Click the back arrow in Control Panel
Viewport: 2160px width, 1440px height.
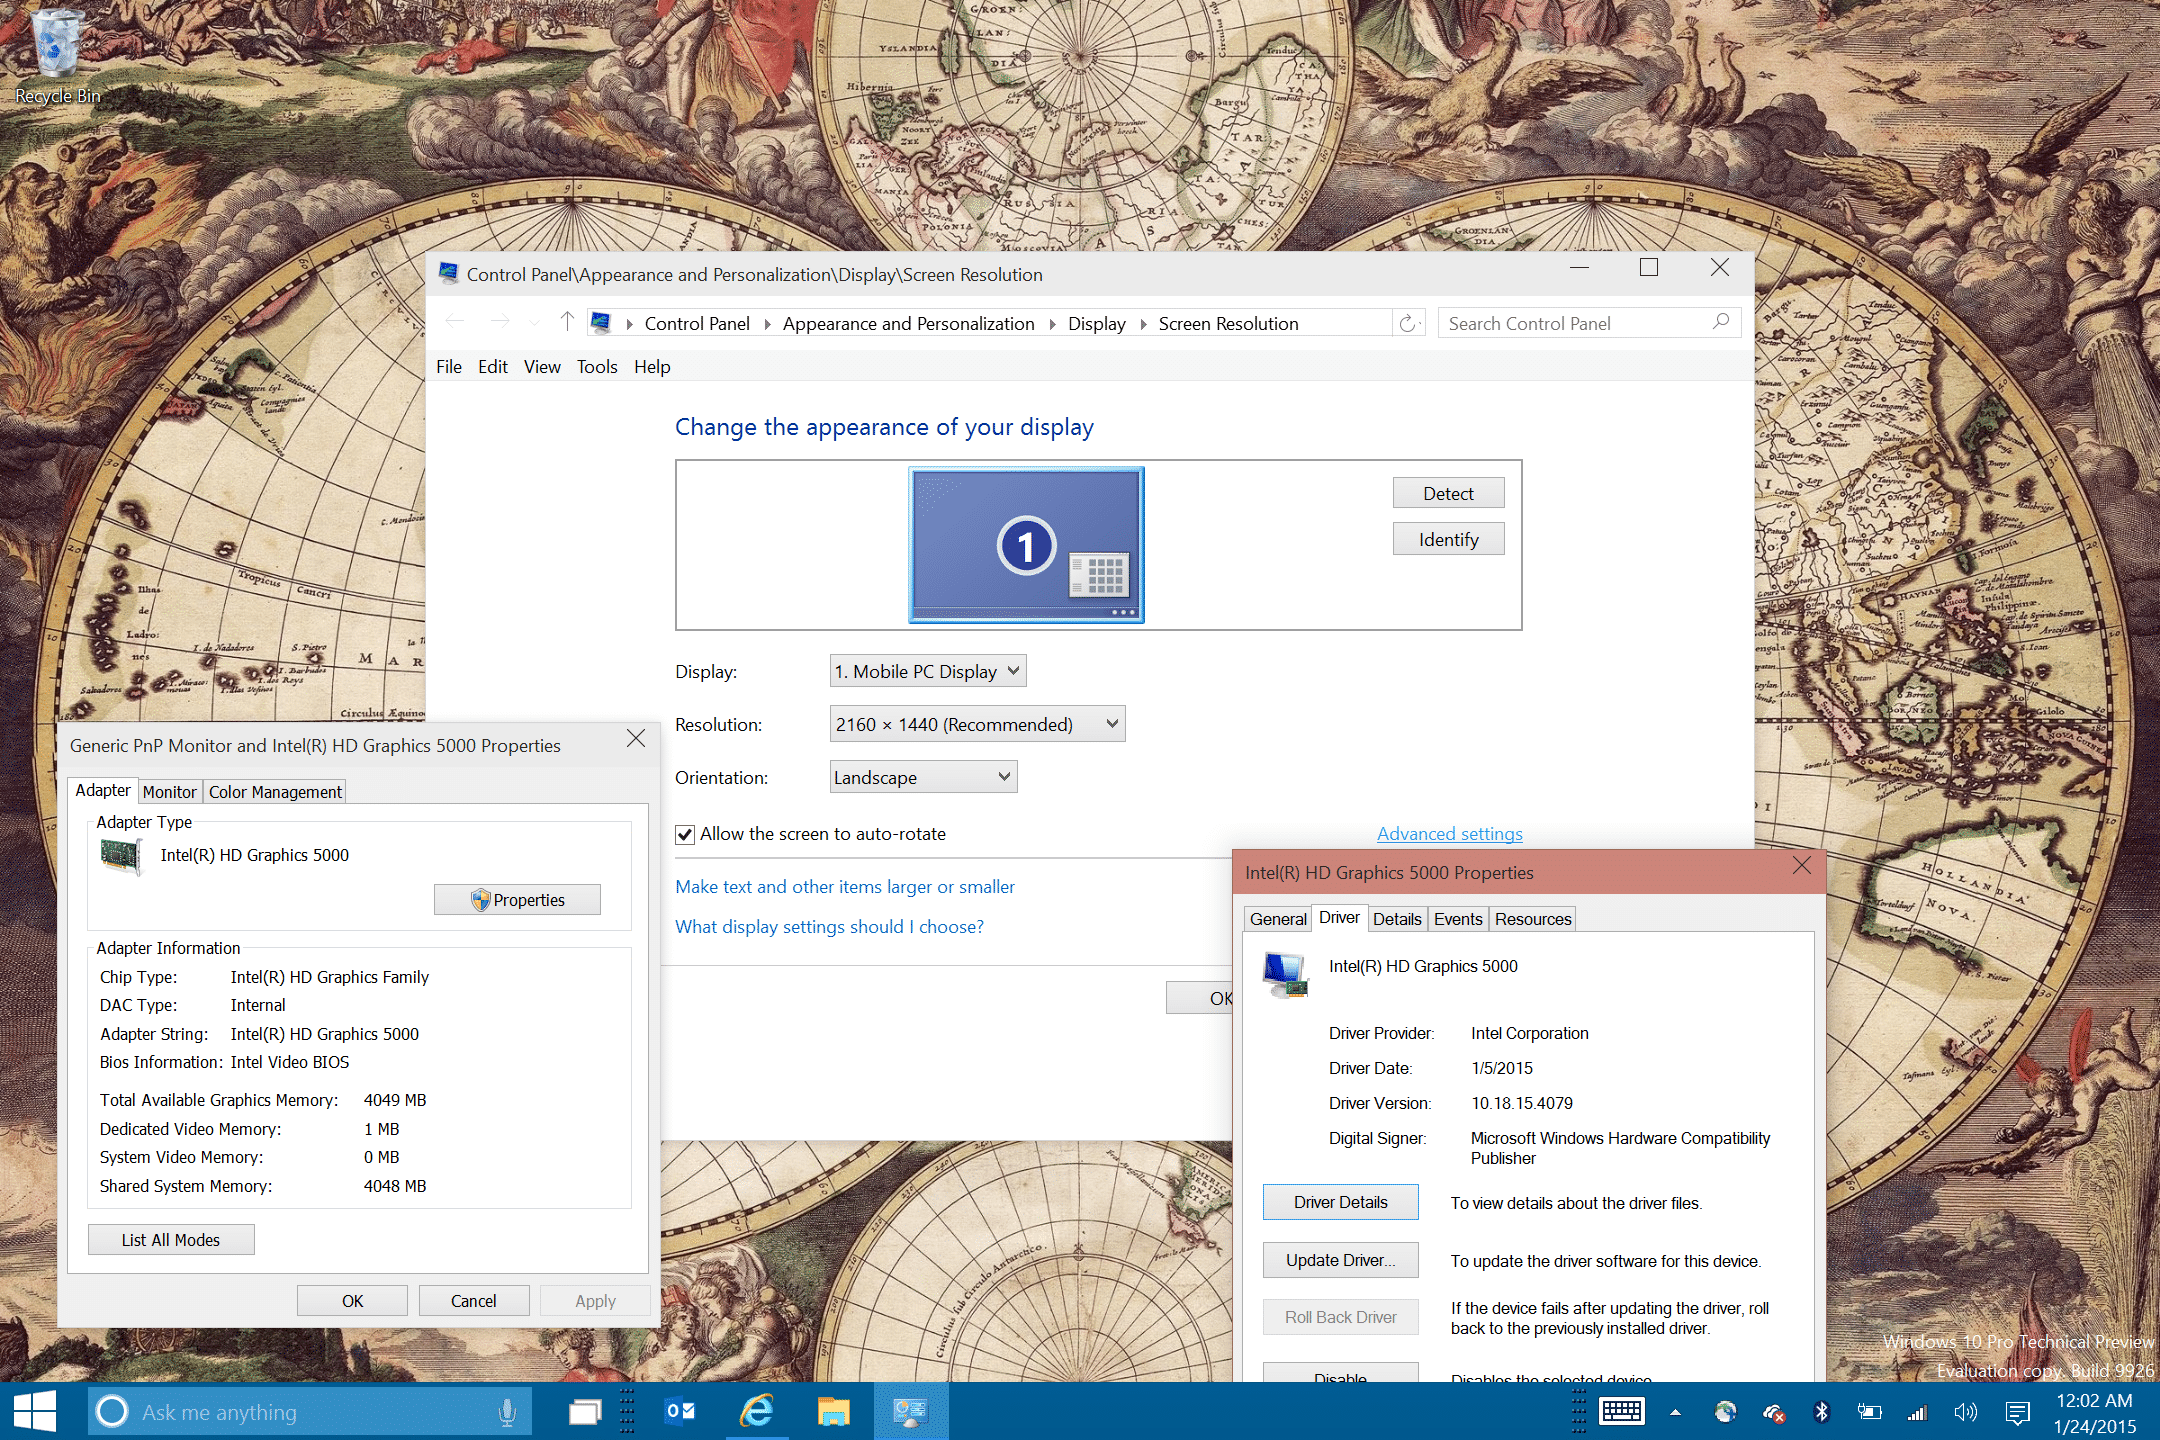[455, 322]
